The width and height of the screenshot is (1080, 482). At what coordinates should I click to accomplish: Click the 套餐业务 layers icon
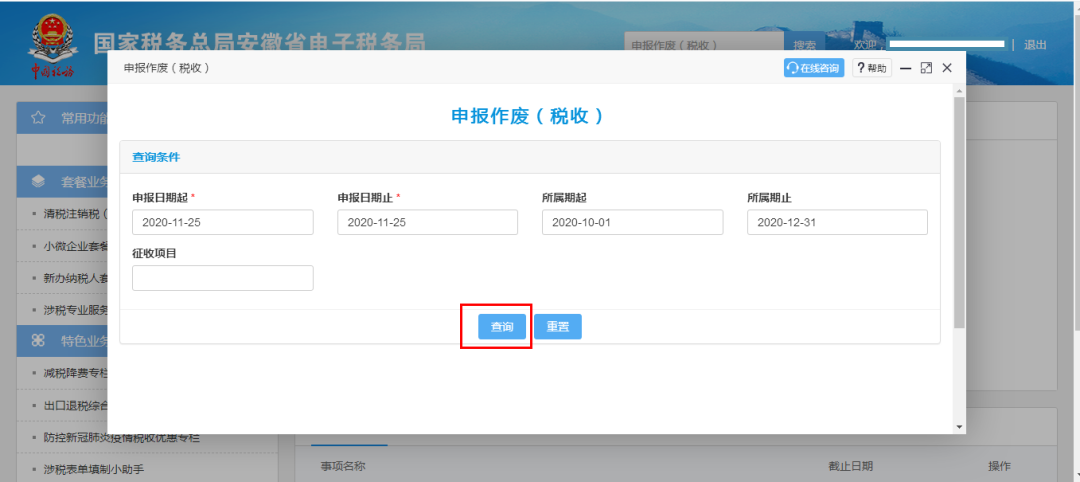click(x=38, y=181)
